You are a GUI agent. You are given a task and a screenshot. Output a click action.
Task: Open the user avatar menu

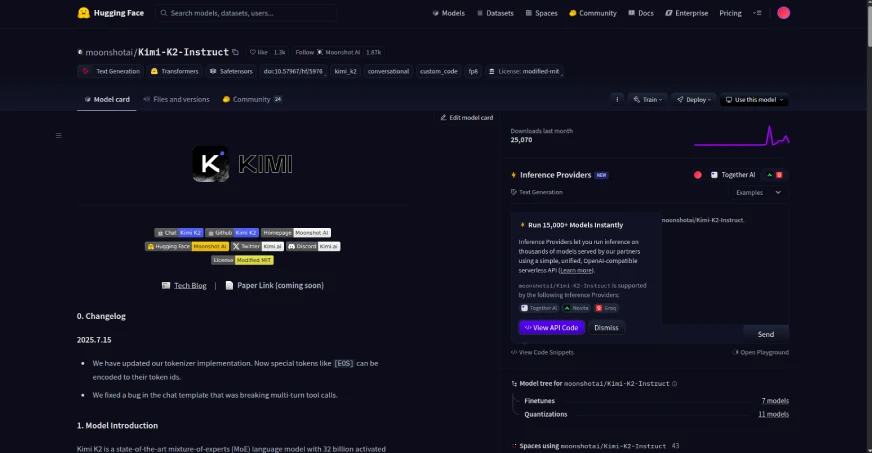(x=783, y=13)
